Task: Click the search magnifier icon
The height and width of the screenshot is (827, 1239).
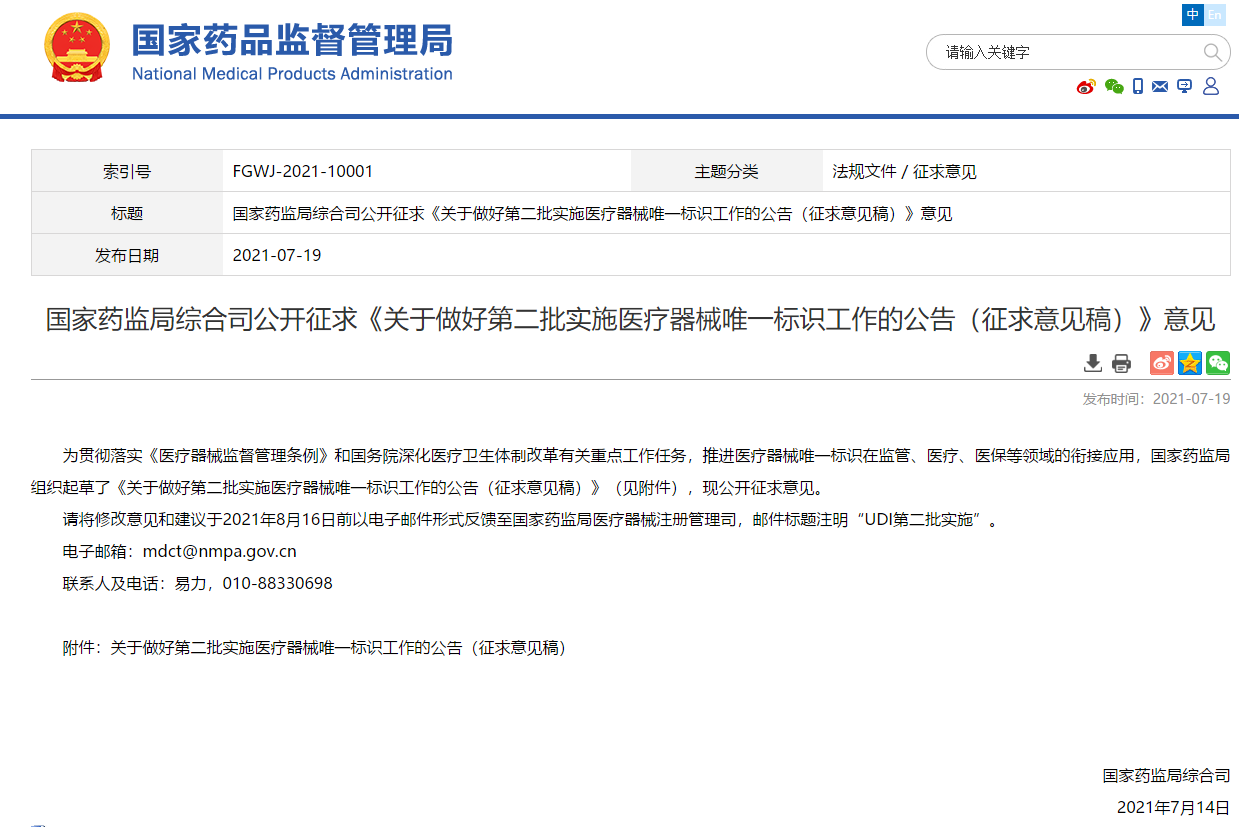Action: pos(1211,52)
